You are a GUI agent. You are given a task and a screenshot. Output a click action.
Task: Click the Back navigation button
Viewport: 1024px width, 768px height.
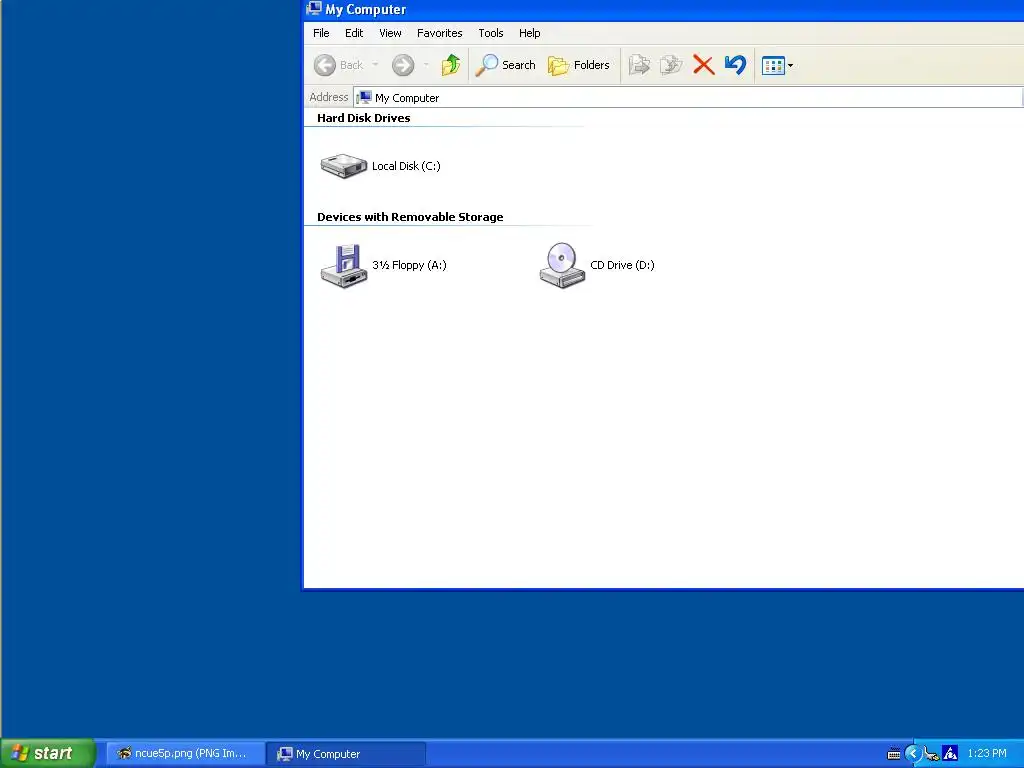coord(338,65)
